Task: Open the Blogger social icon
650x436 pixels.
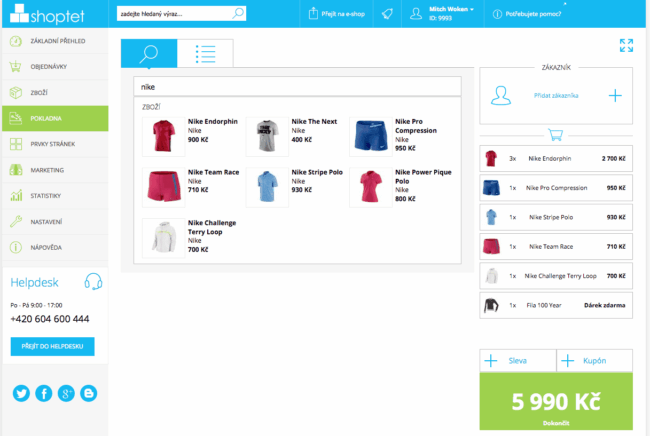Action: click(x=88, y=393)
